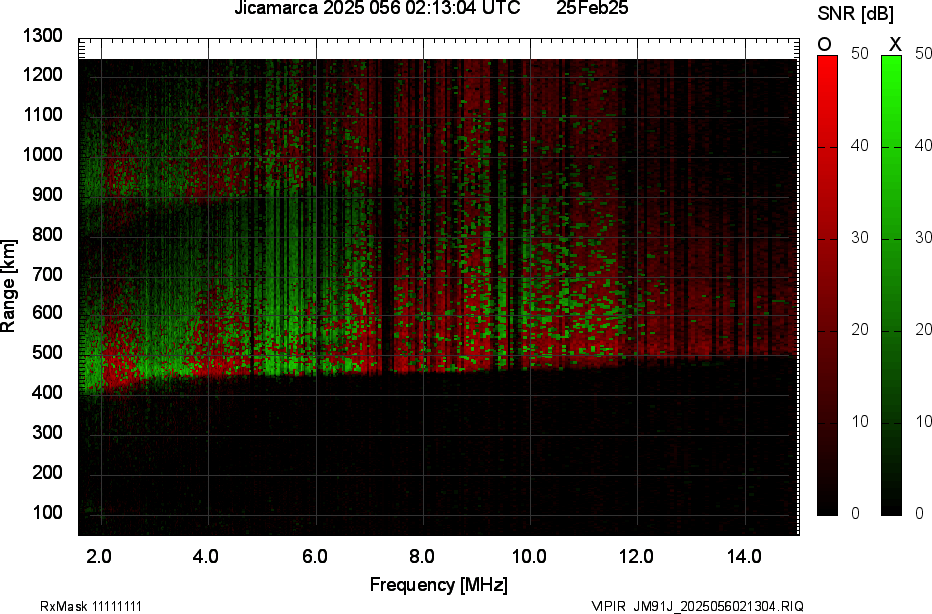The image size is (932, 614).
Task: Click the "4.0" frequency tick label
Action: point(206,557)
